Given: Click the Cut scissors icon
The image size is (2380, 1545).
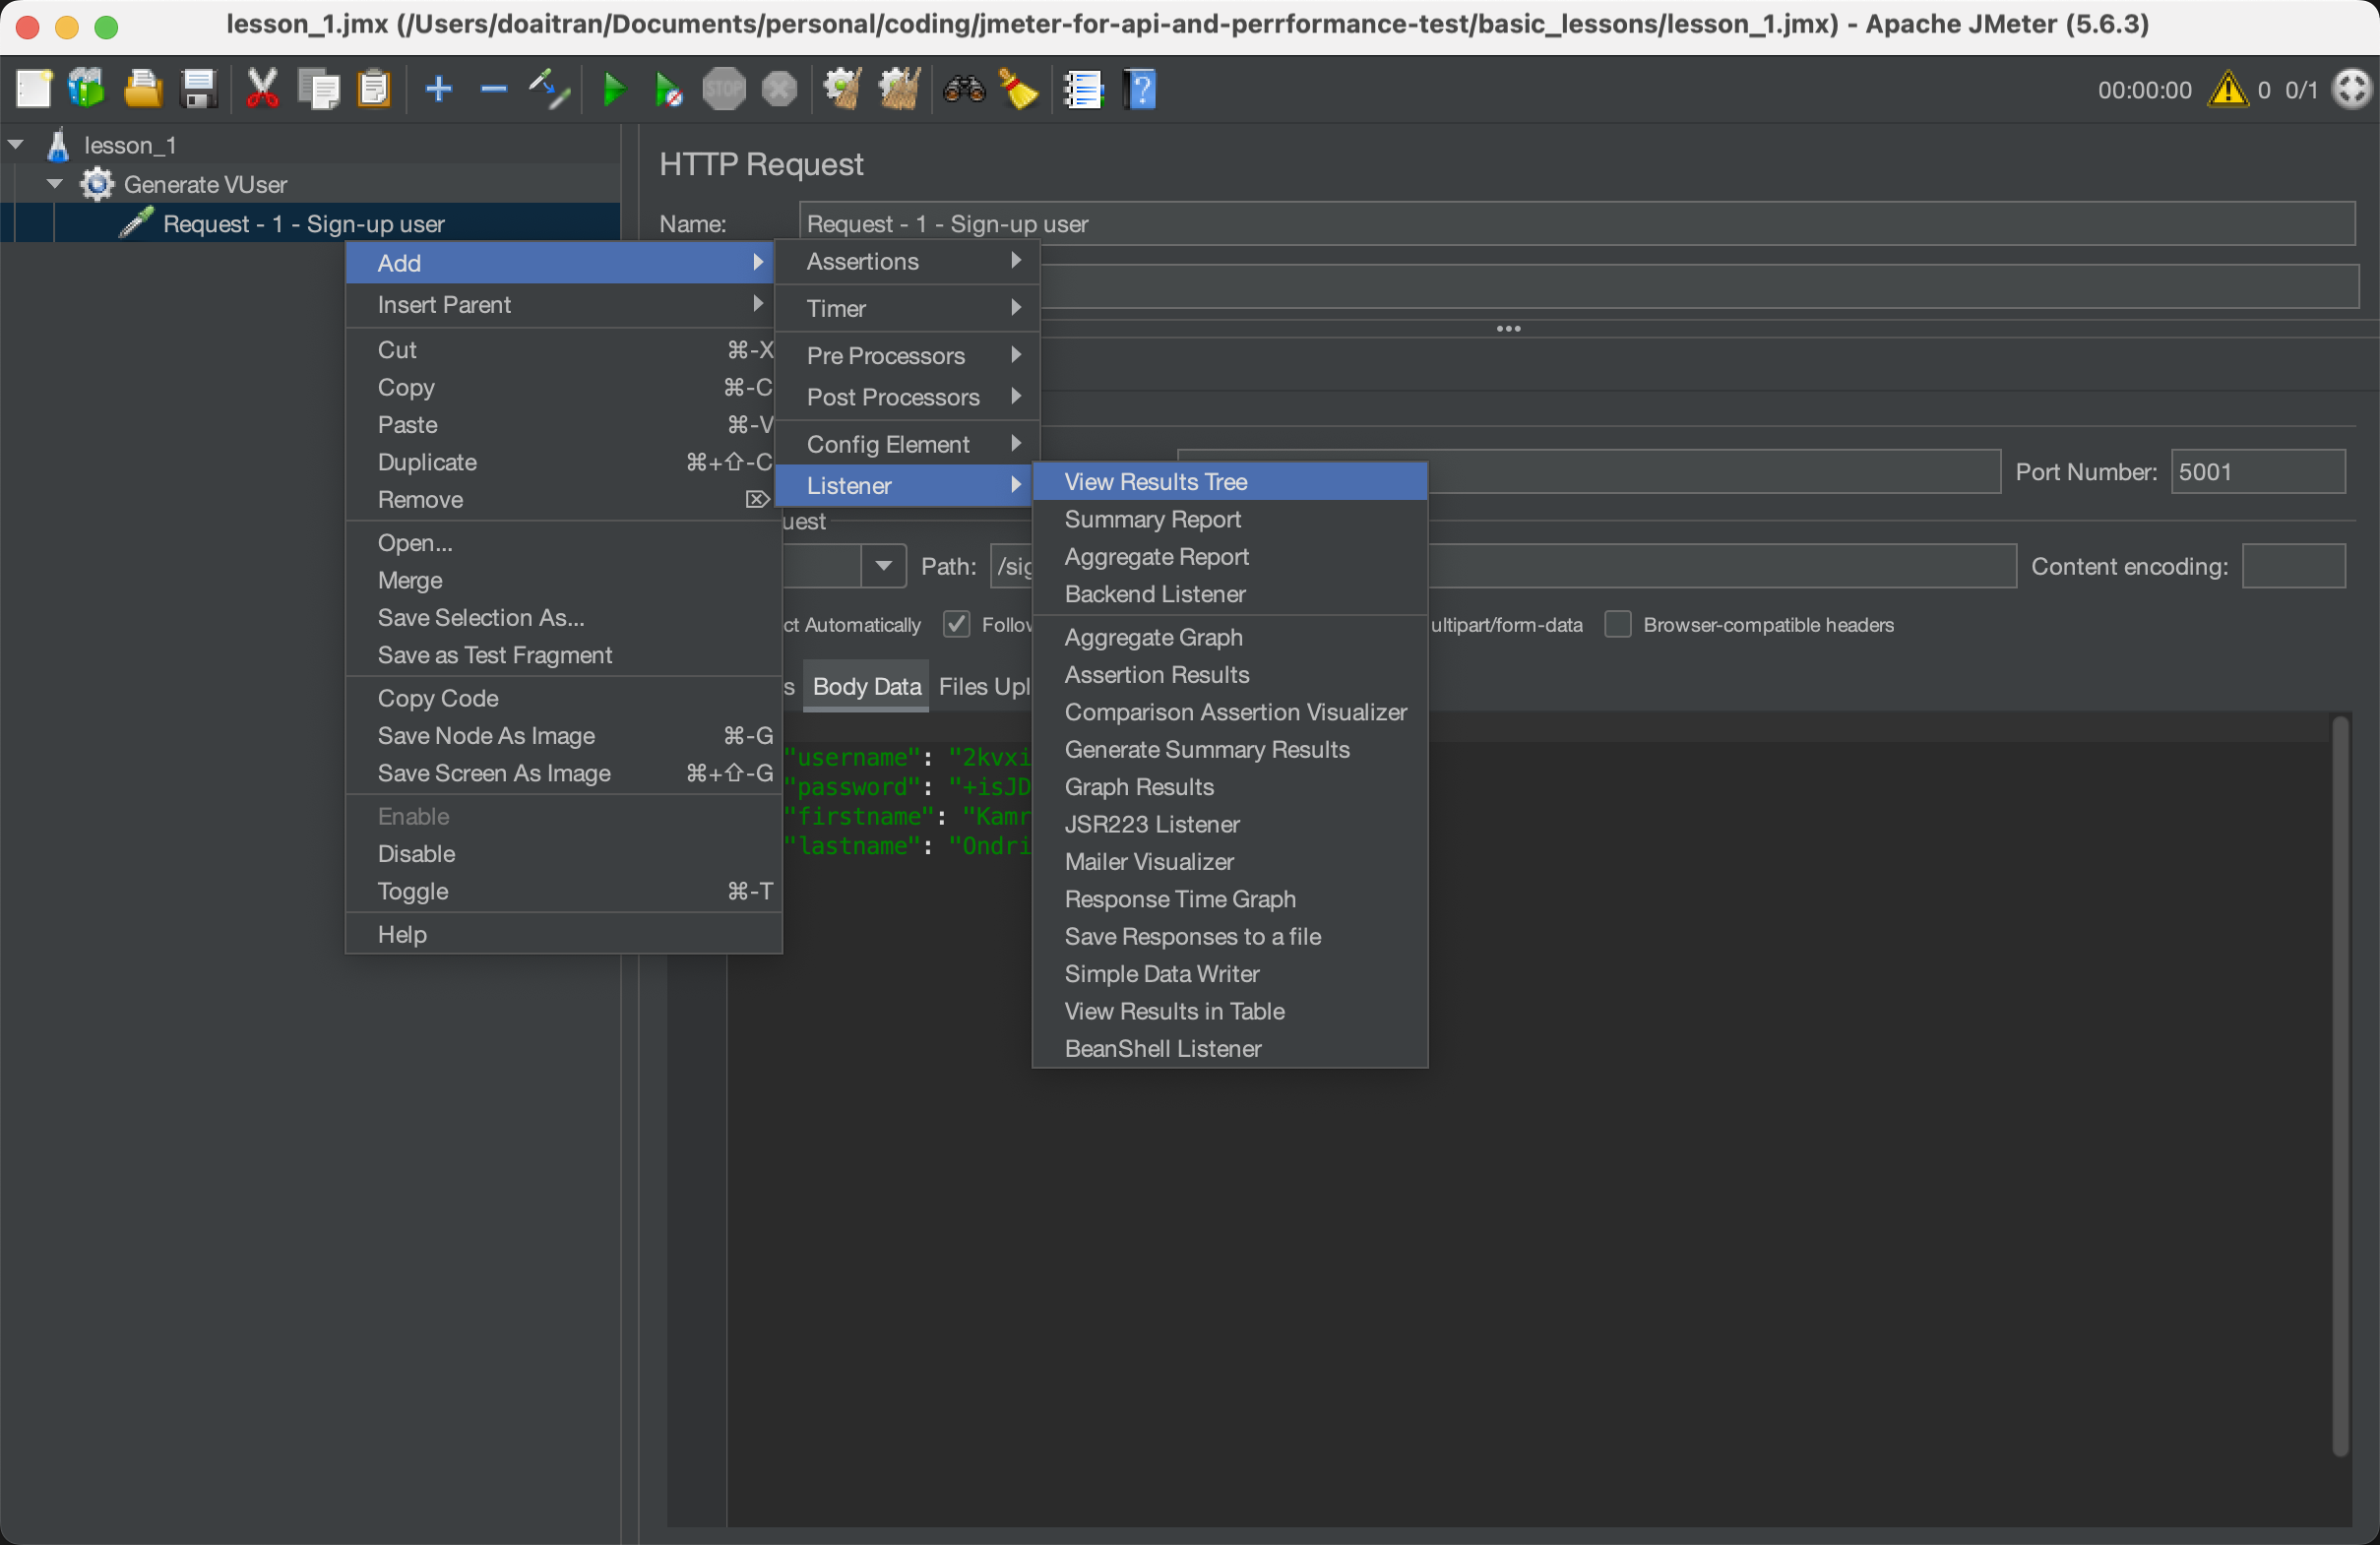Looking at the screenshot, I should [263, 89].
